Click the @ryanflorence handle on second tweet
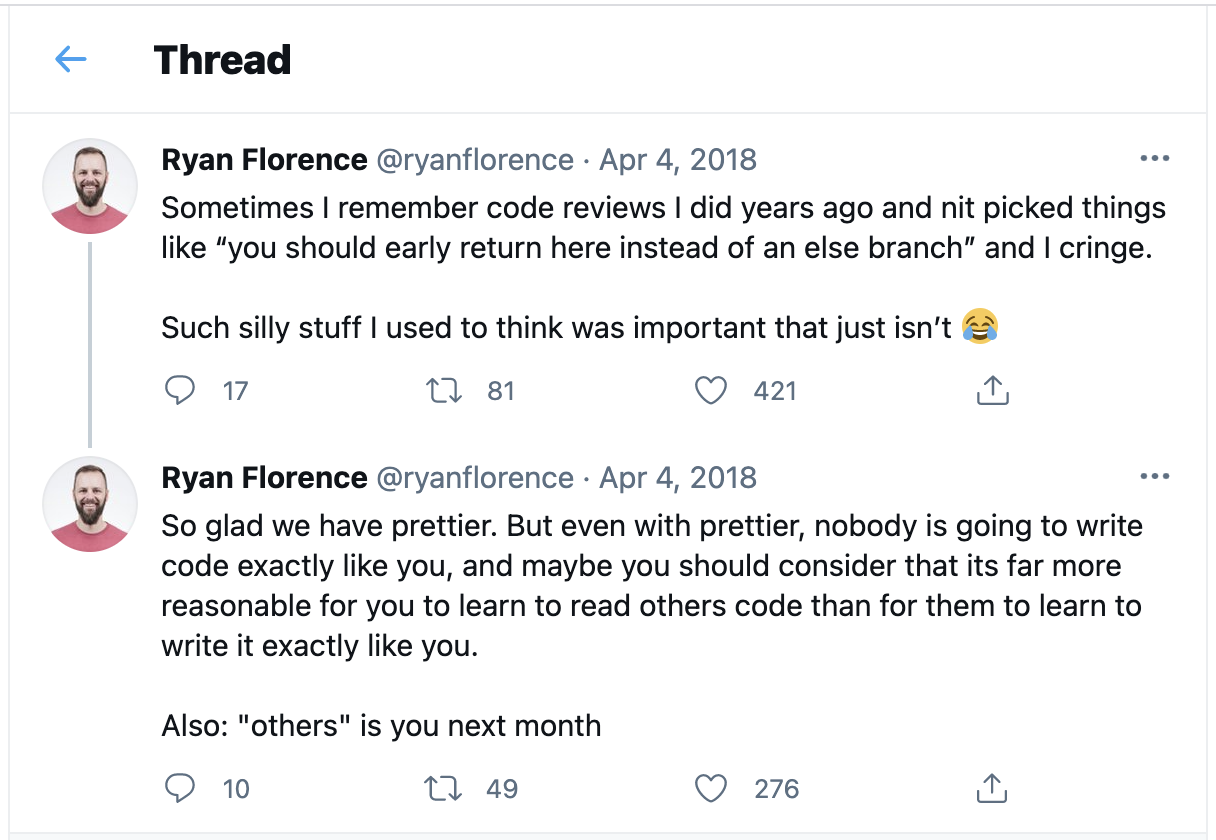This screenshot has width=1216, height=840. 474,478
